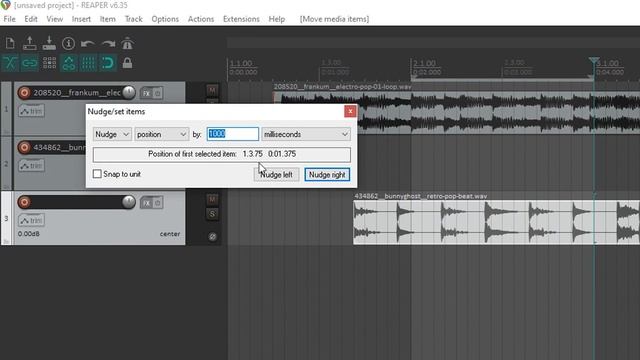Select the electro-pop-01-loop.wav media item

tap(456, 113)
